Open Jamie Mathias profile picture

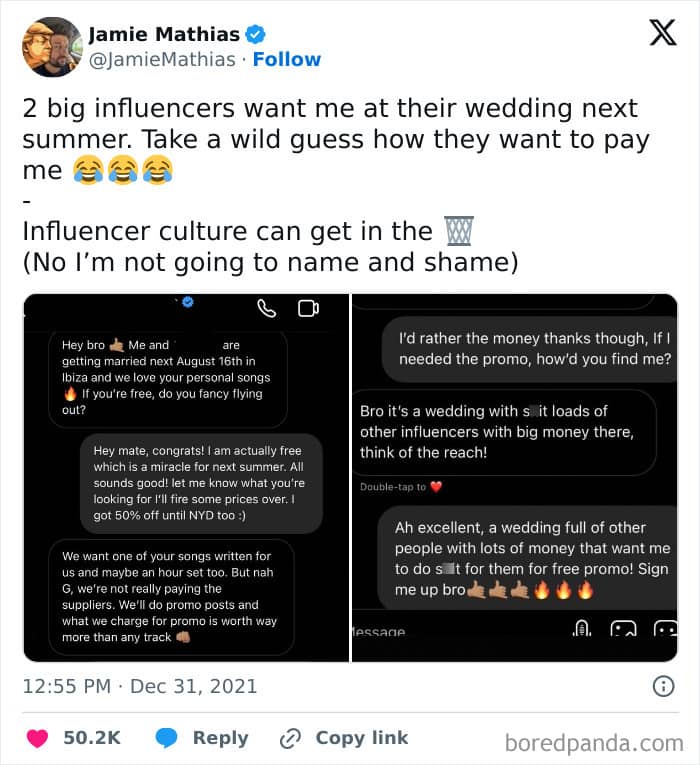coord(51,47)
